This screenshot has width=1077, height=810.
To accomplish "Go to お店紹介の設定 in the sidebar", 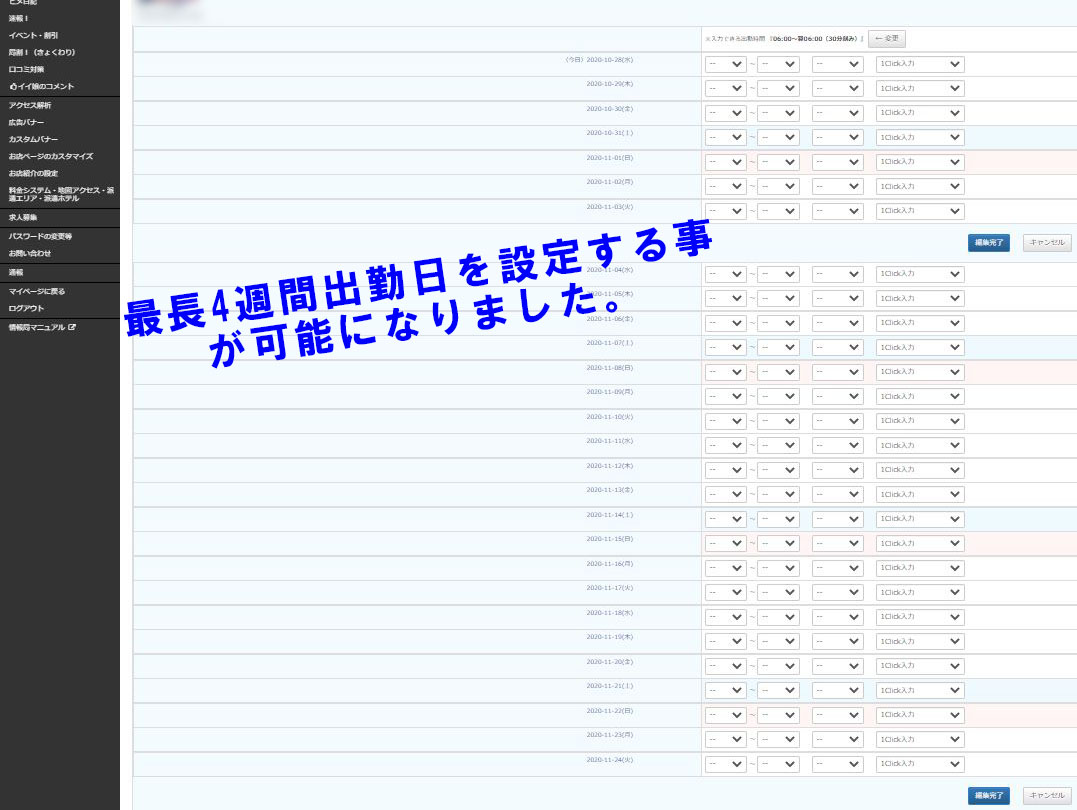I will pyautogui.click(x=33, y=174).
